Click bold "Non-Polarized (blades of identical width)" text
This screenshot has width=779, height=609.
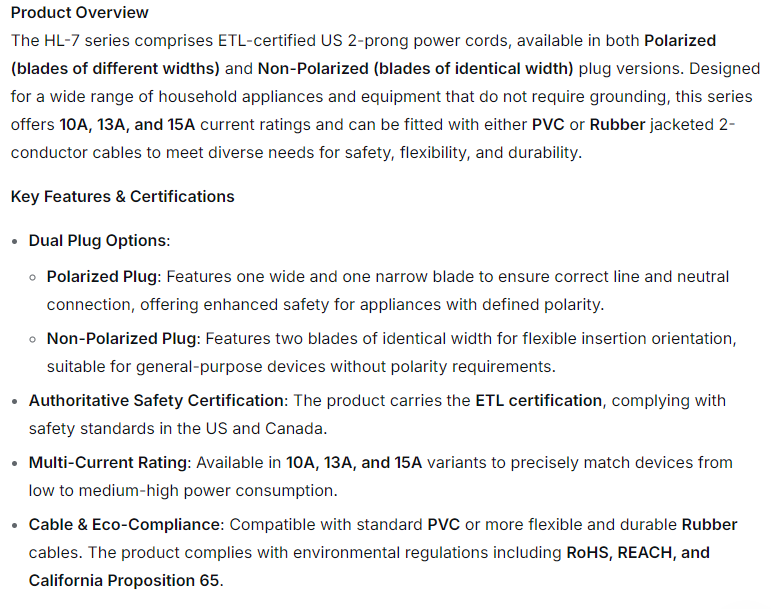click(415, 69)
